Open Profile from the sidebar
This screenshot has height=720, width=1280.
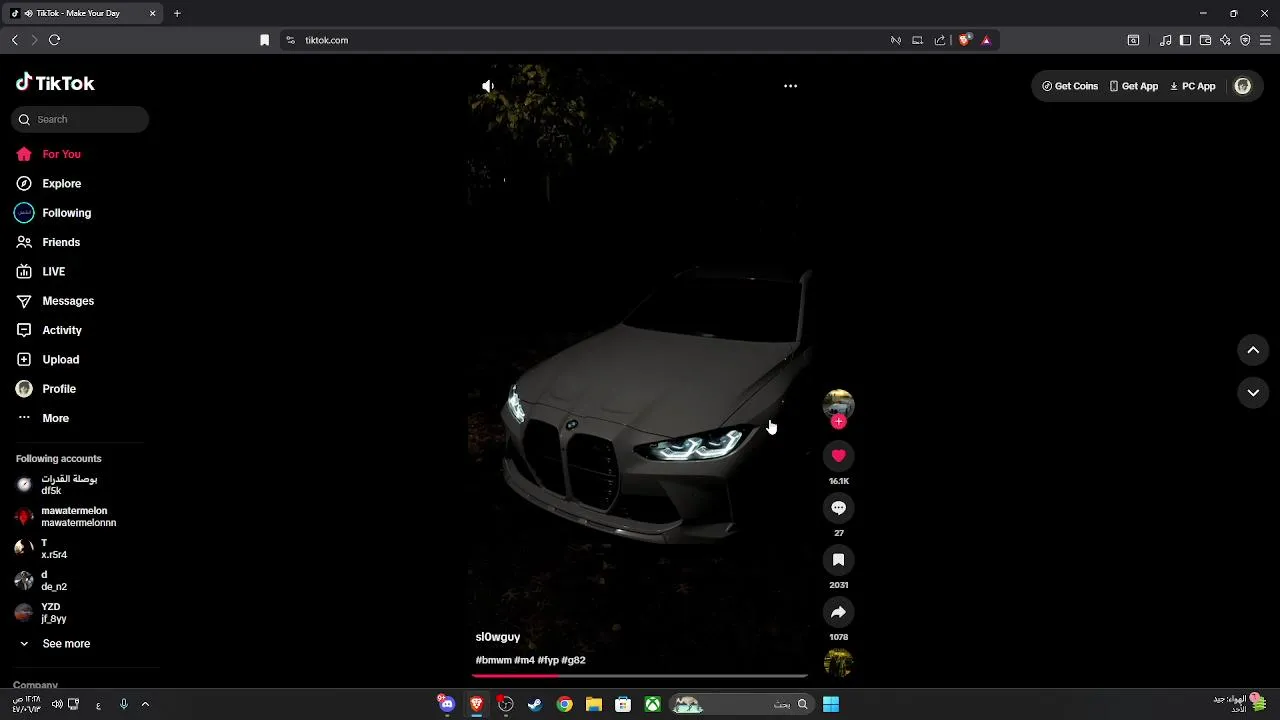46,389
